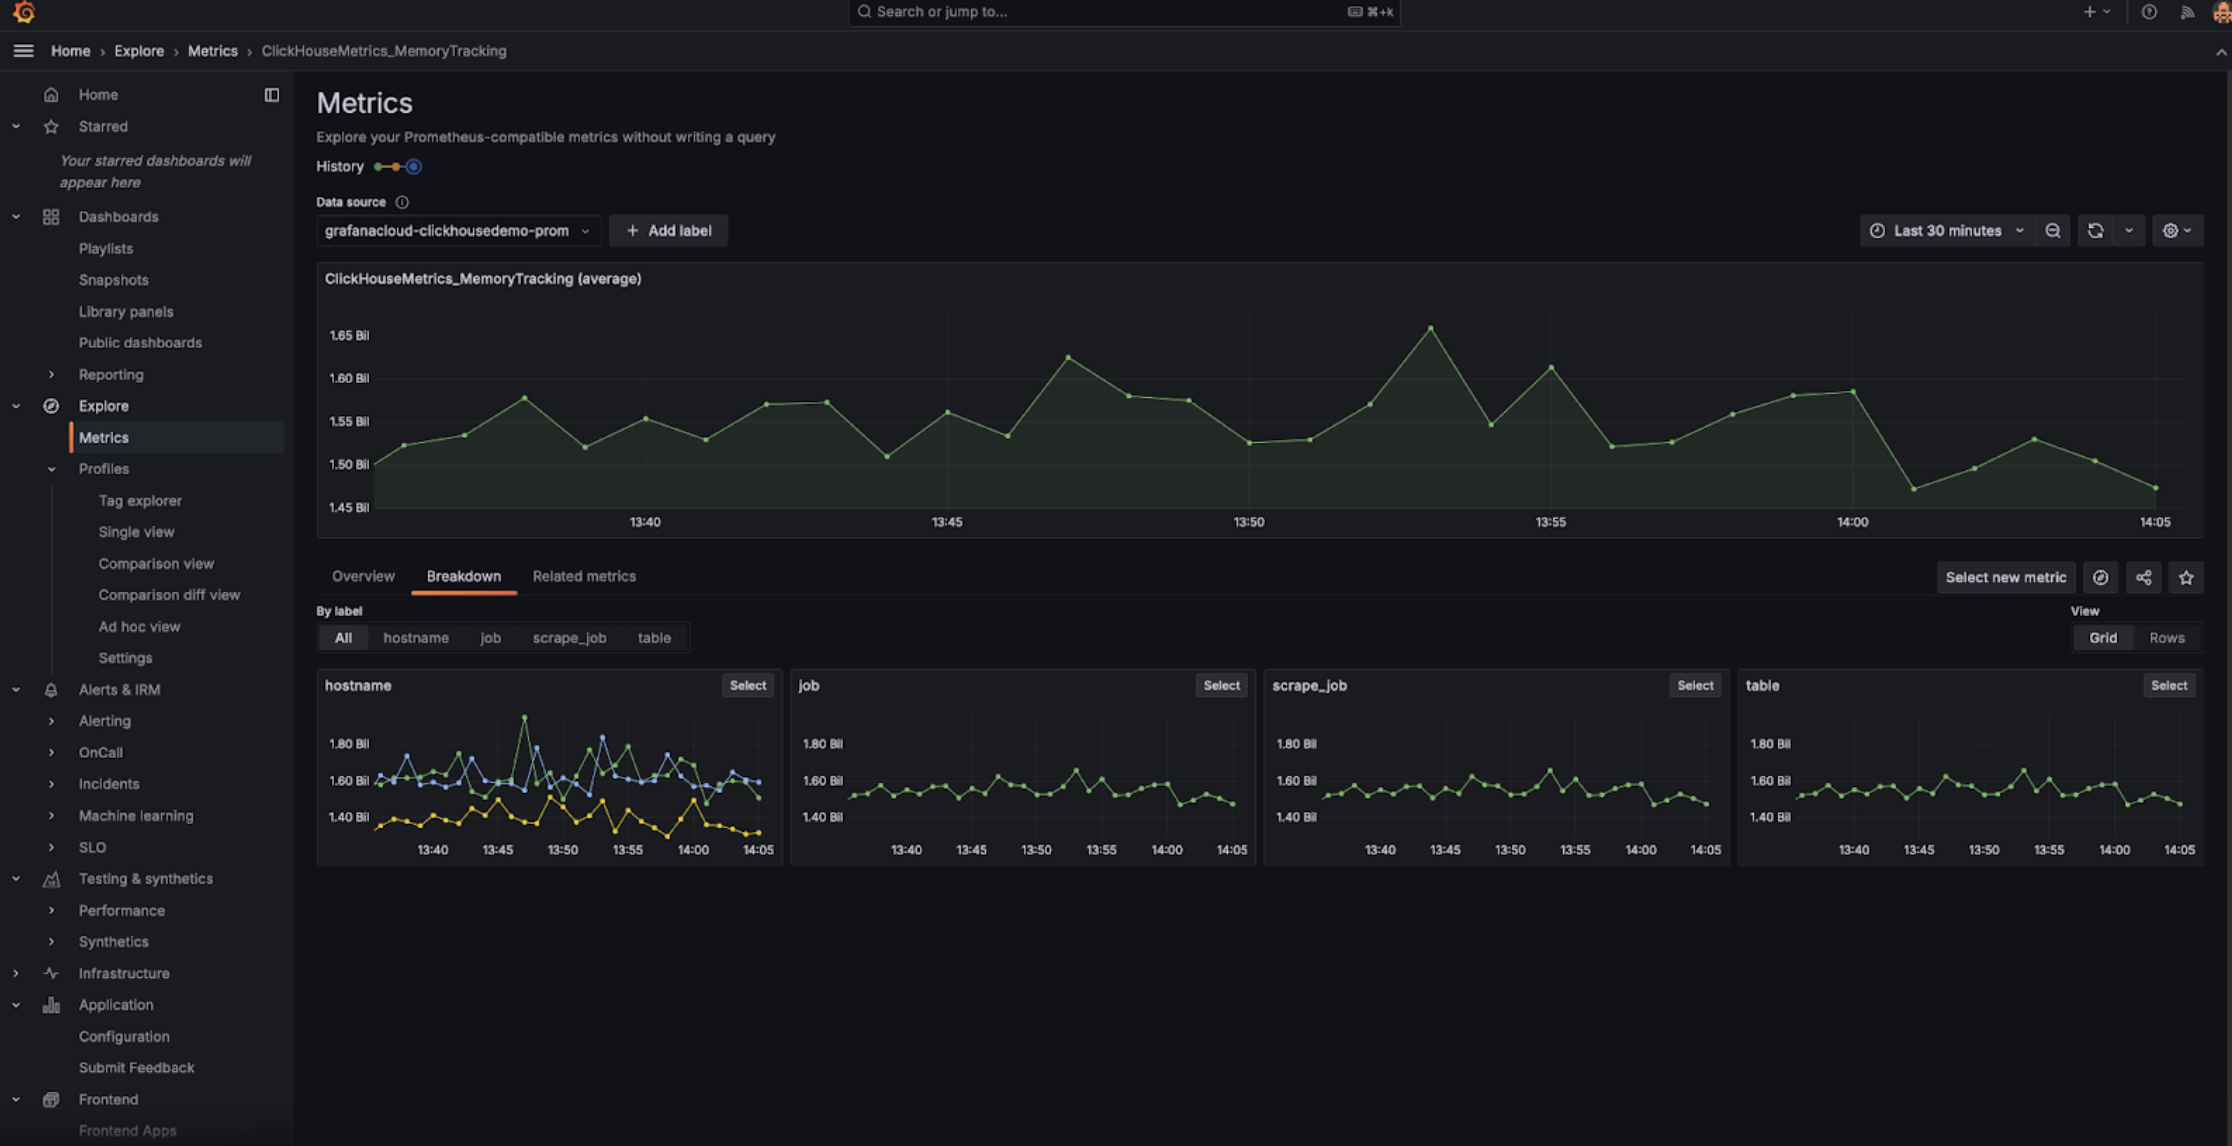Click the settings gear icon top-right chart
Screen dimensions: 2232x1146
pos(2171,229)
